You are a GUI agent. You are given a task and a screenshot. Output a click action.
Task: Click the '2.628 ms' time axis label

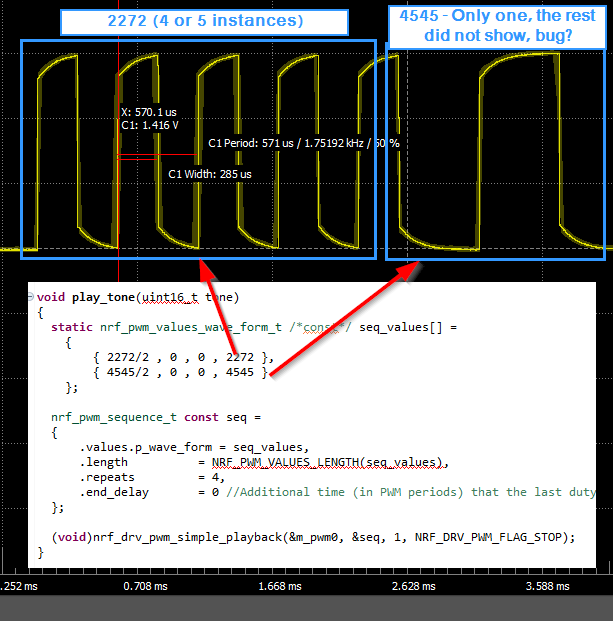click(413, 586)
